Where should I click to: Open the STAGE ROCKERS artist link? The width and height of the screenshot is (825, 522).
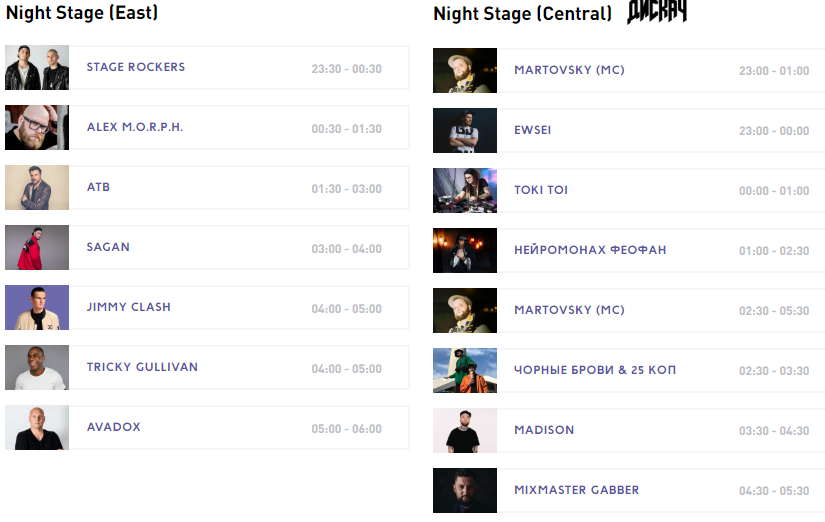pos(136,67)
